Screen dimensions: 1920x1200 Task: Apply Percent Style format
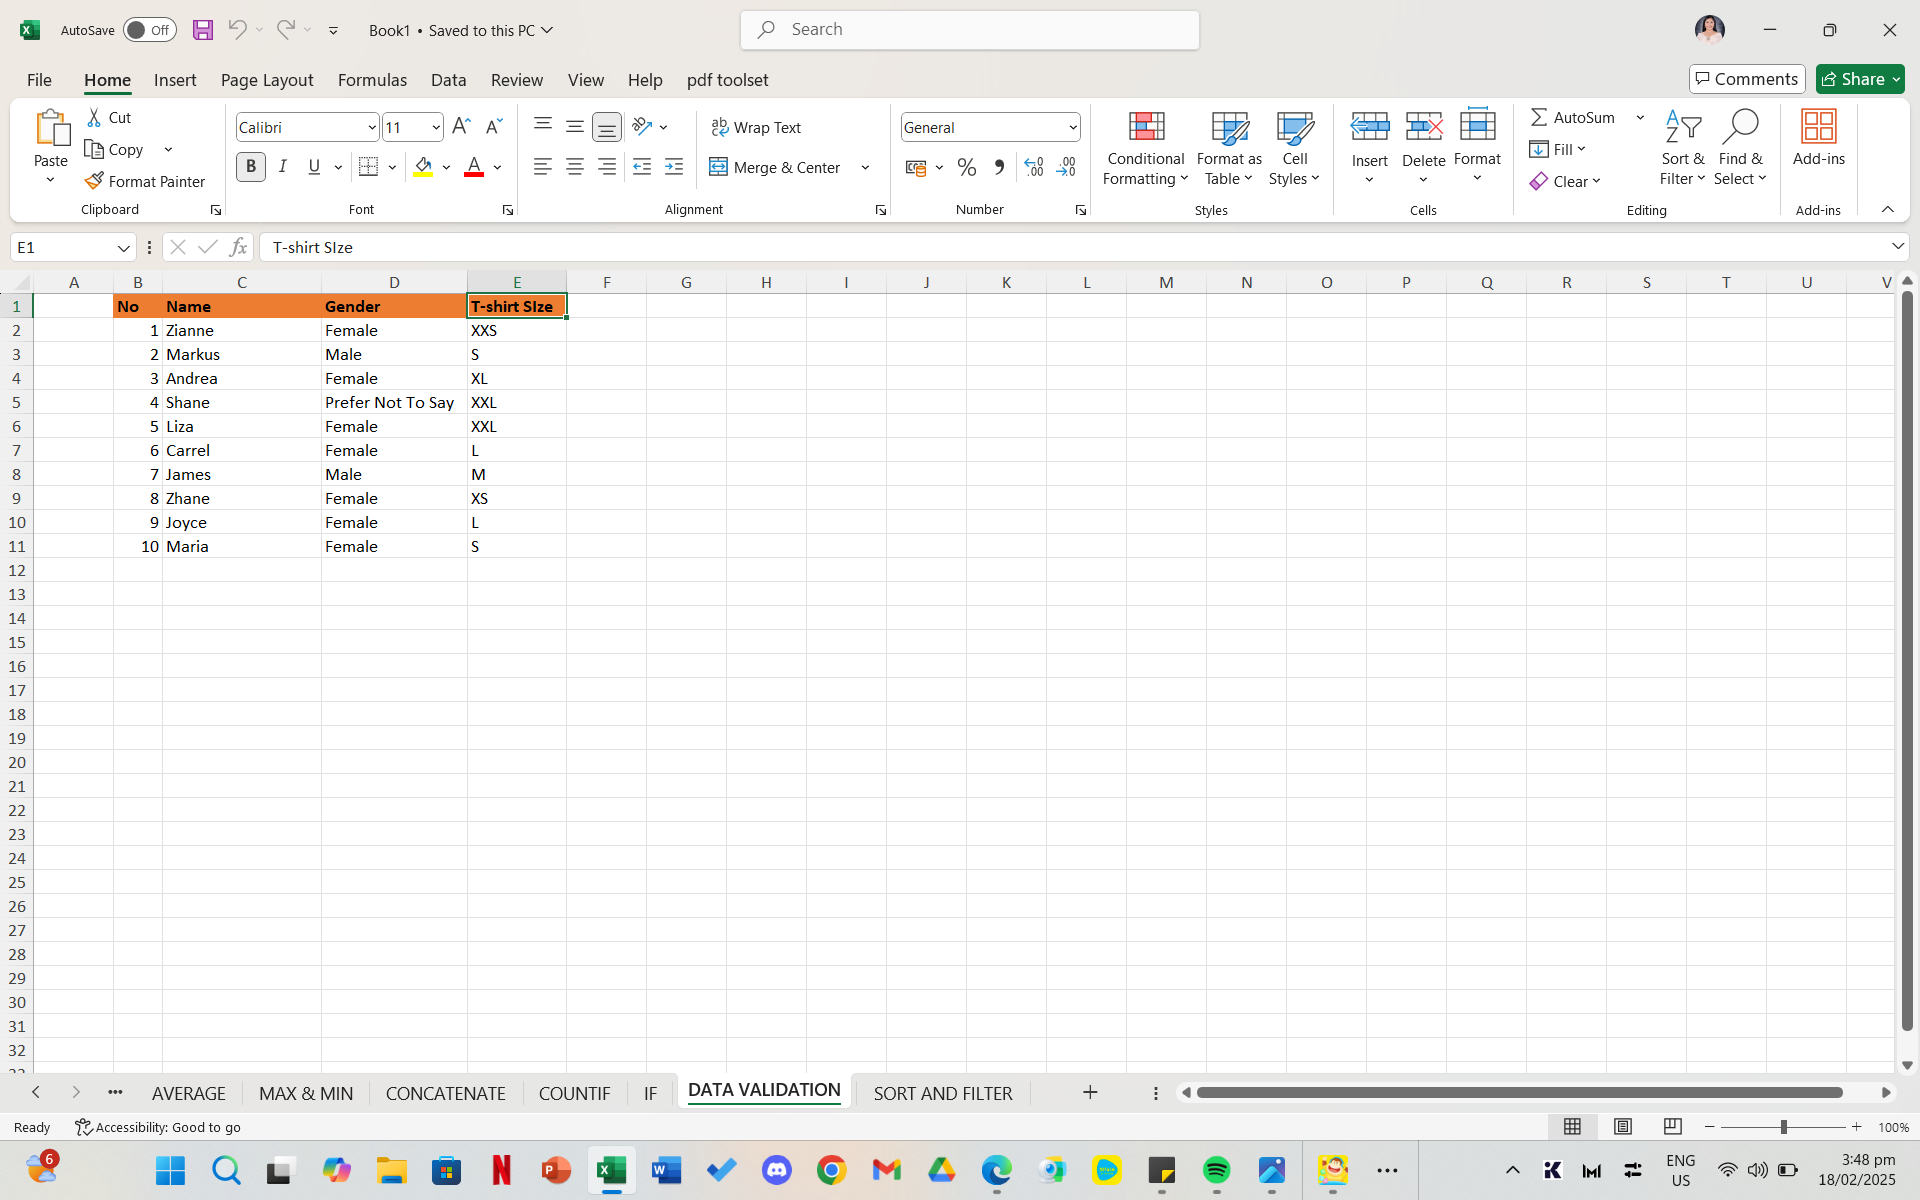pos(967,167)
